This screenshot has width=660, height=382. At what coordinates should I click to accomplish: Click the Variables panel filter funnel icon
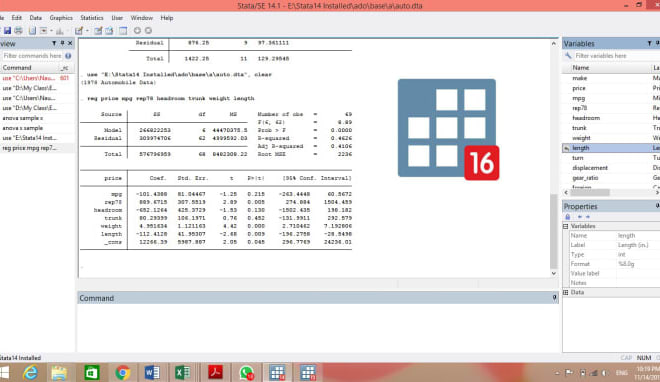[x=649, y=43]
